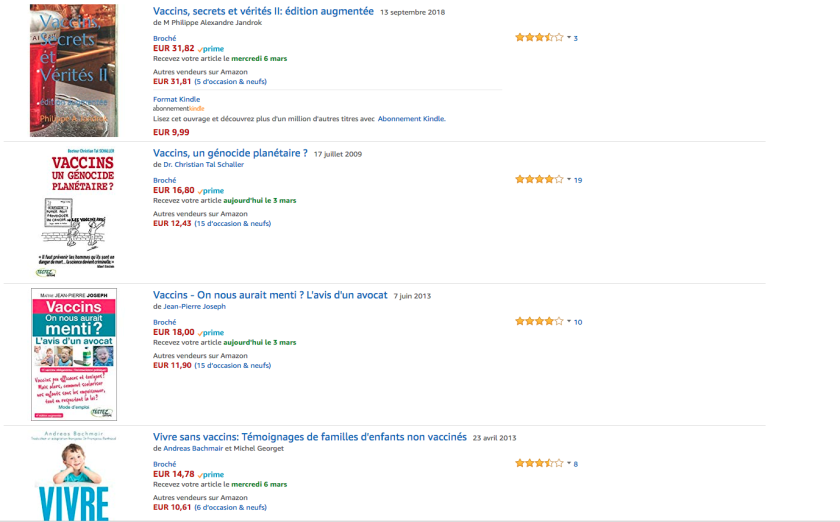Select Format Kindle for the first book
The height and width of the screenshot is (522, 840).
(176, 99)
